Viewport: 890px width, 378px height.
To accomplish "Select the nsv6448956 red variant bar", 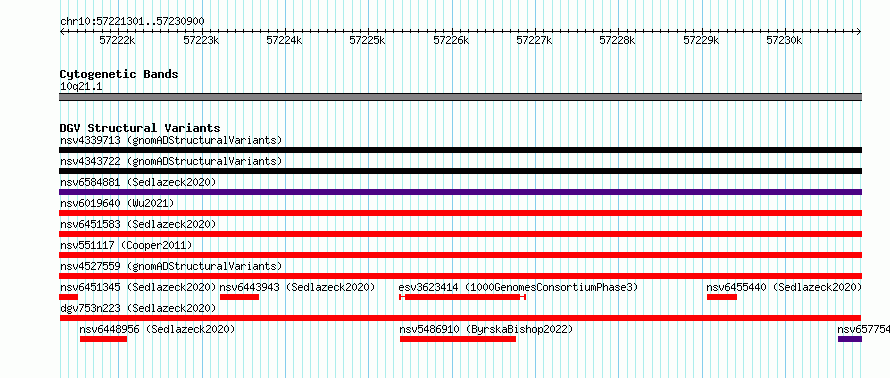I will pos(103,339).
